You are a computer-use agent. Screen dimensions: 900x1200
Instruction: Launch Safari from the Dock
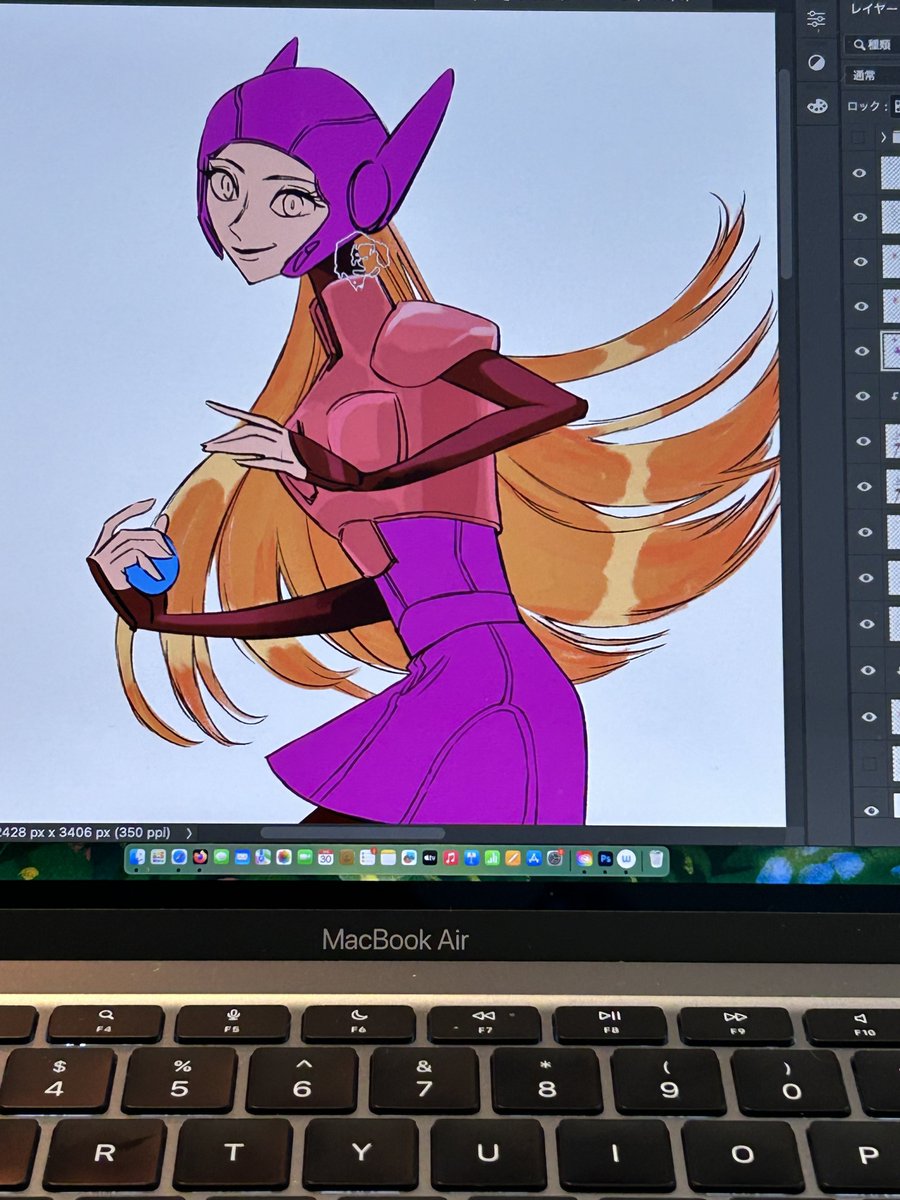coord(179,857)
